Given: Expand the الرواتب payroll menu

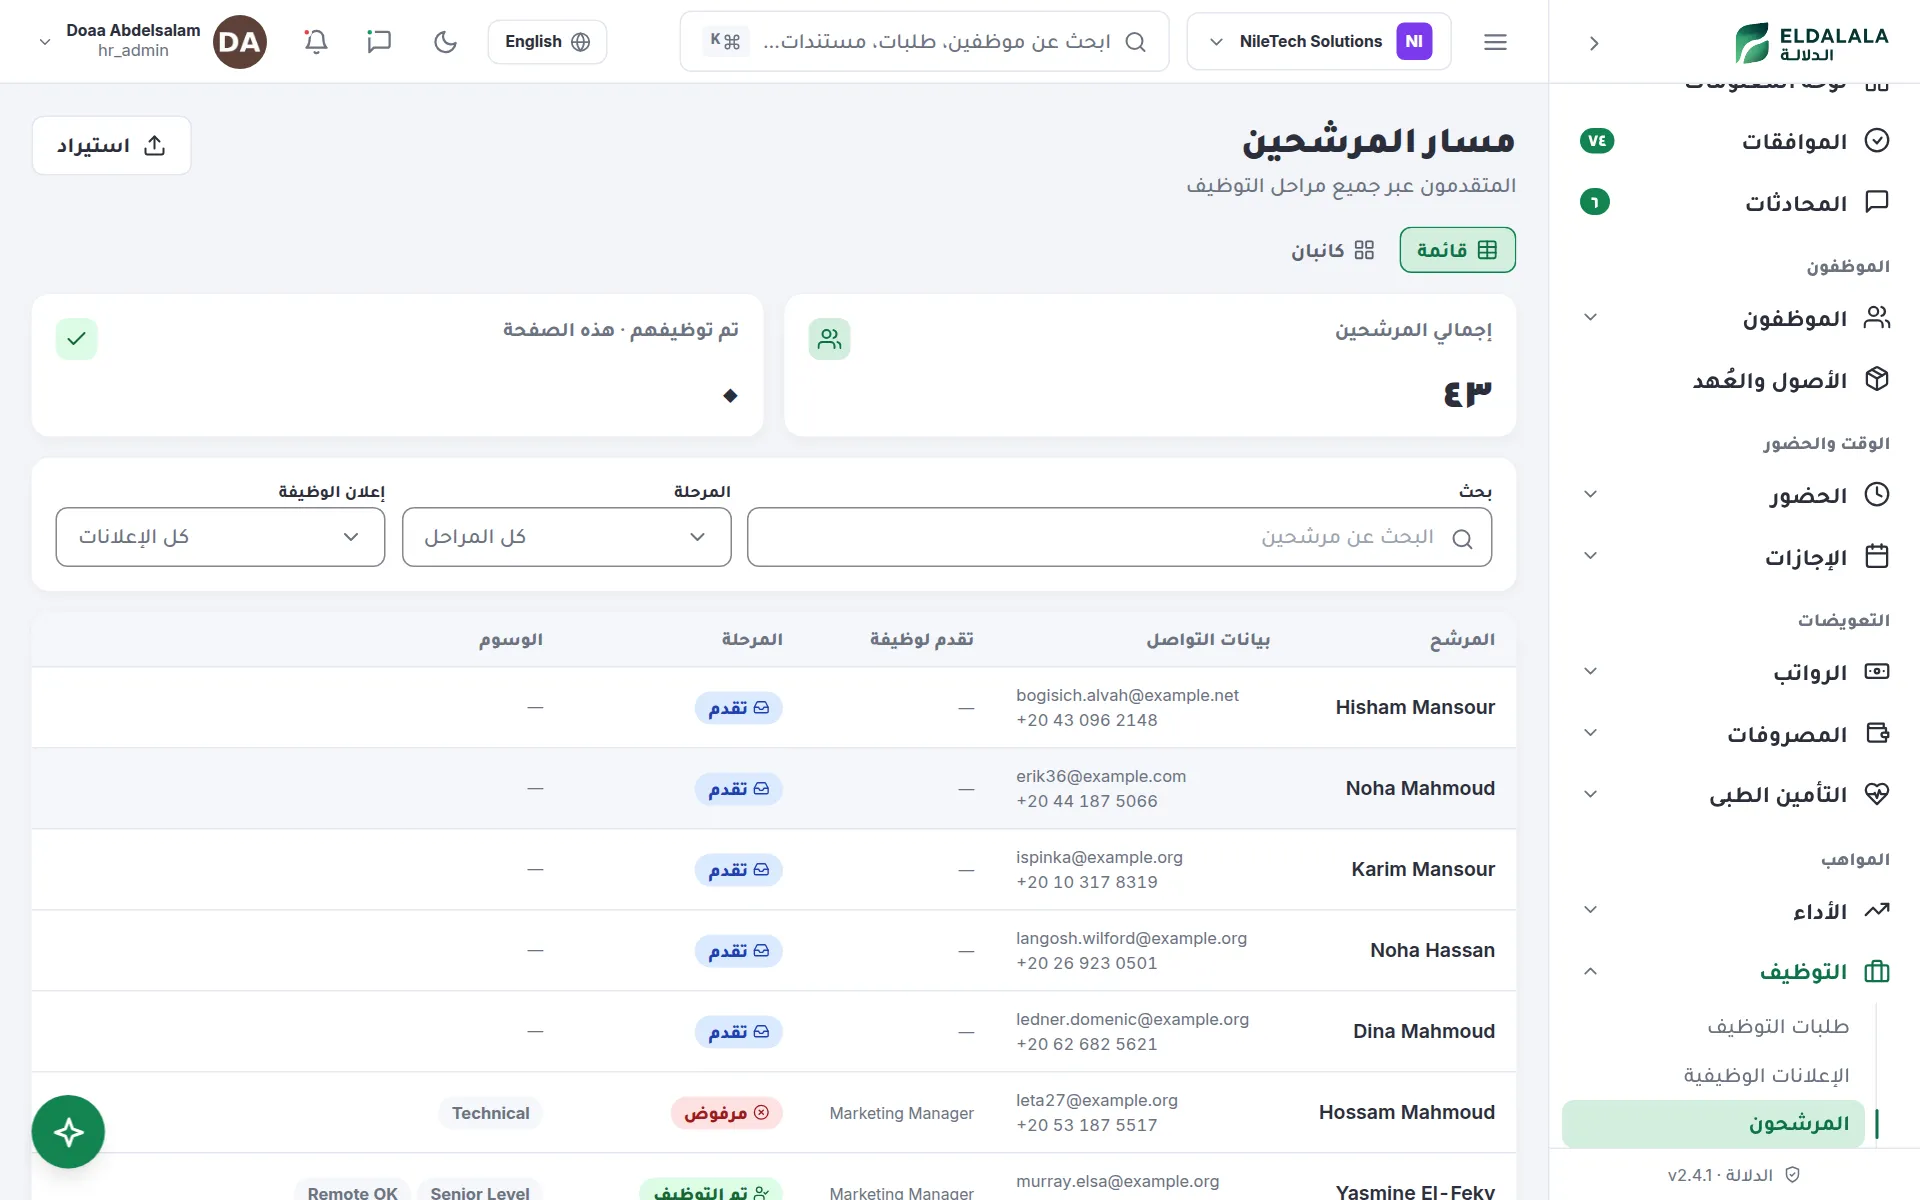Looking at the screenshot, I should click(1735, 672).
